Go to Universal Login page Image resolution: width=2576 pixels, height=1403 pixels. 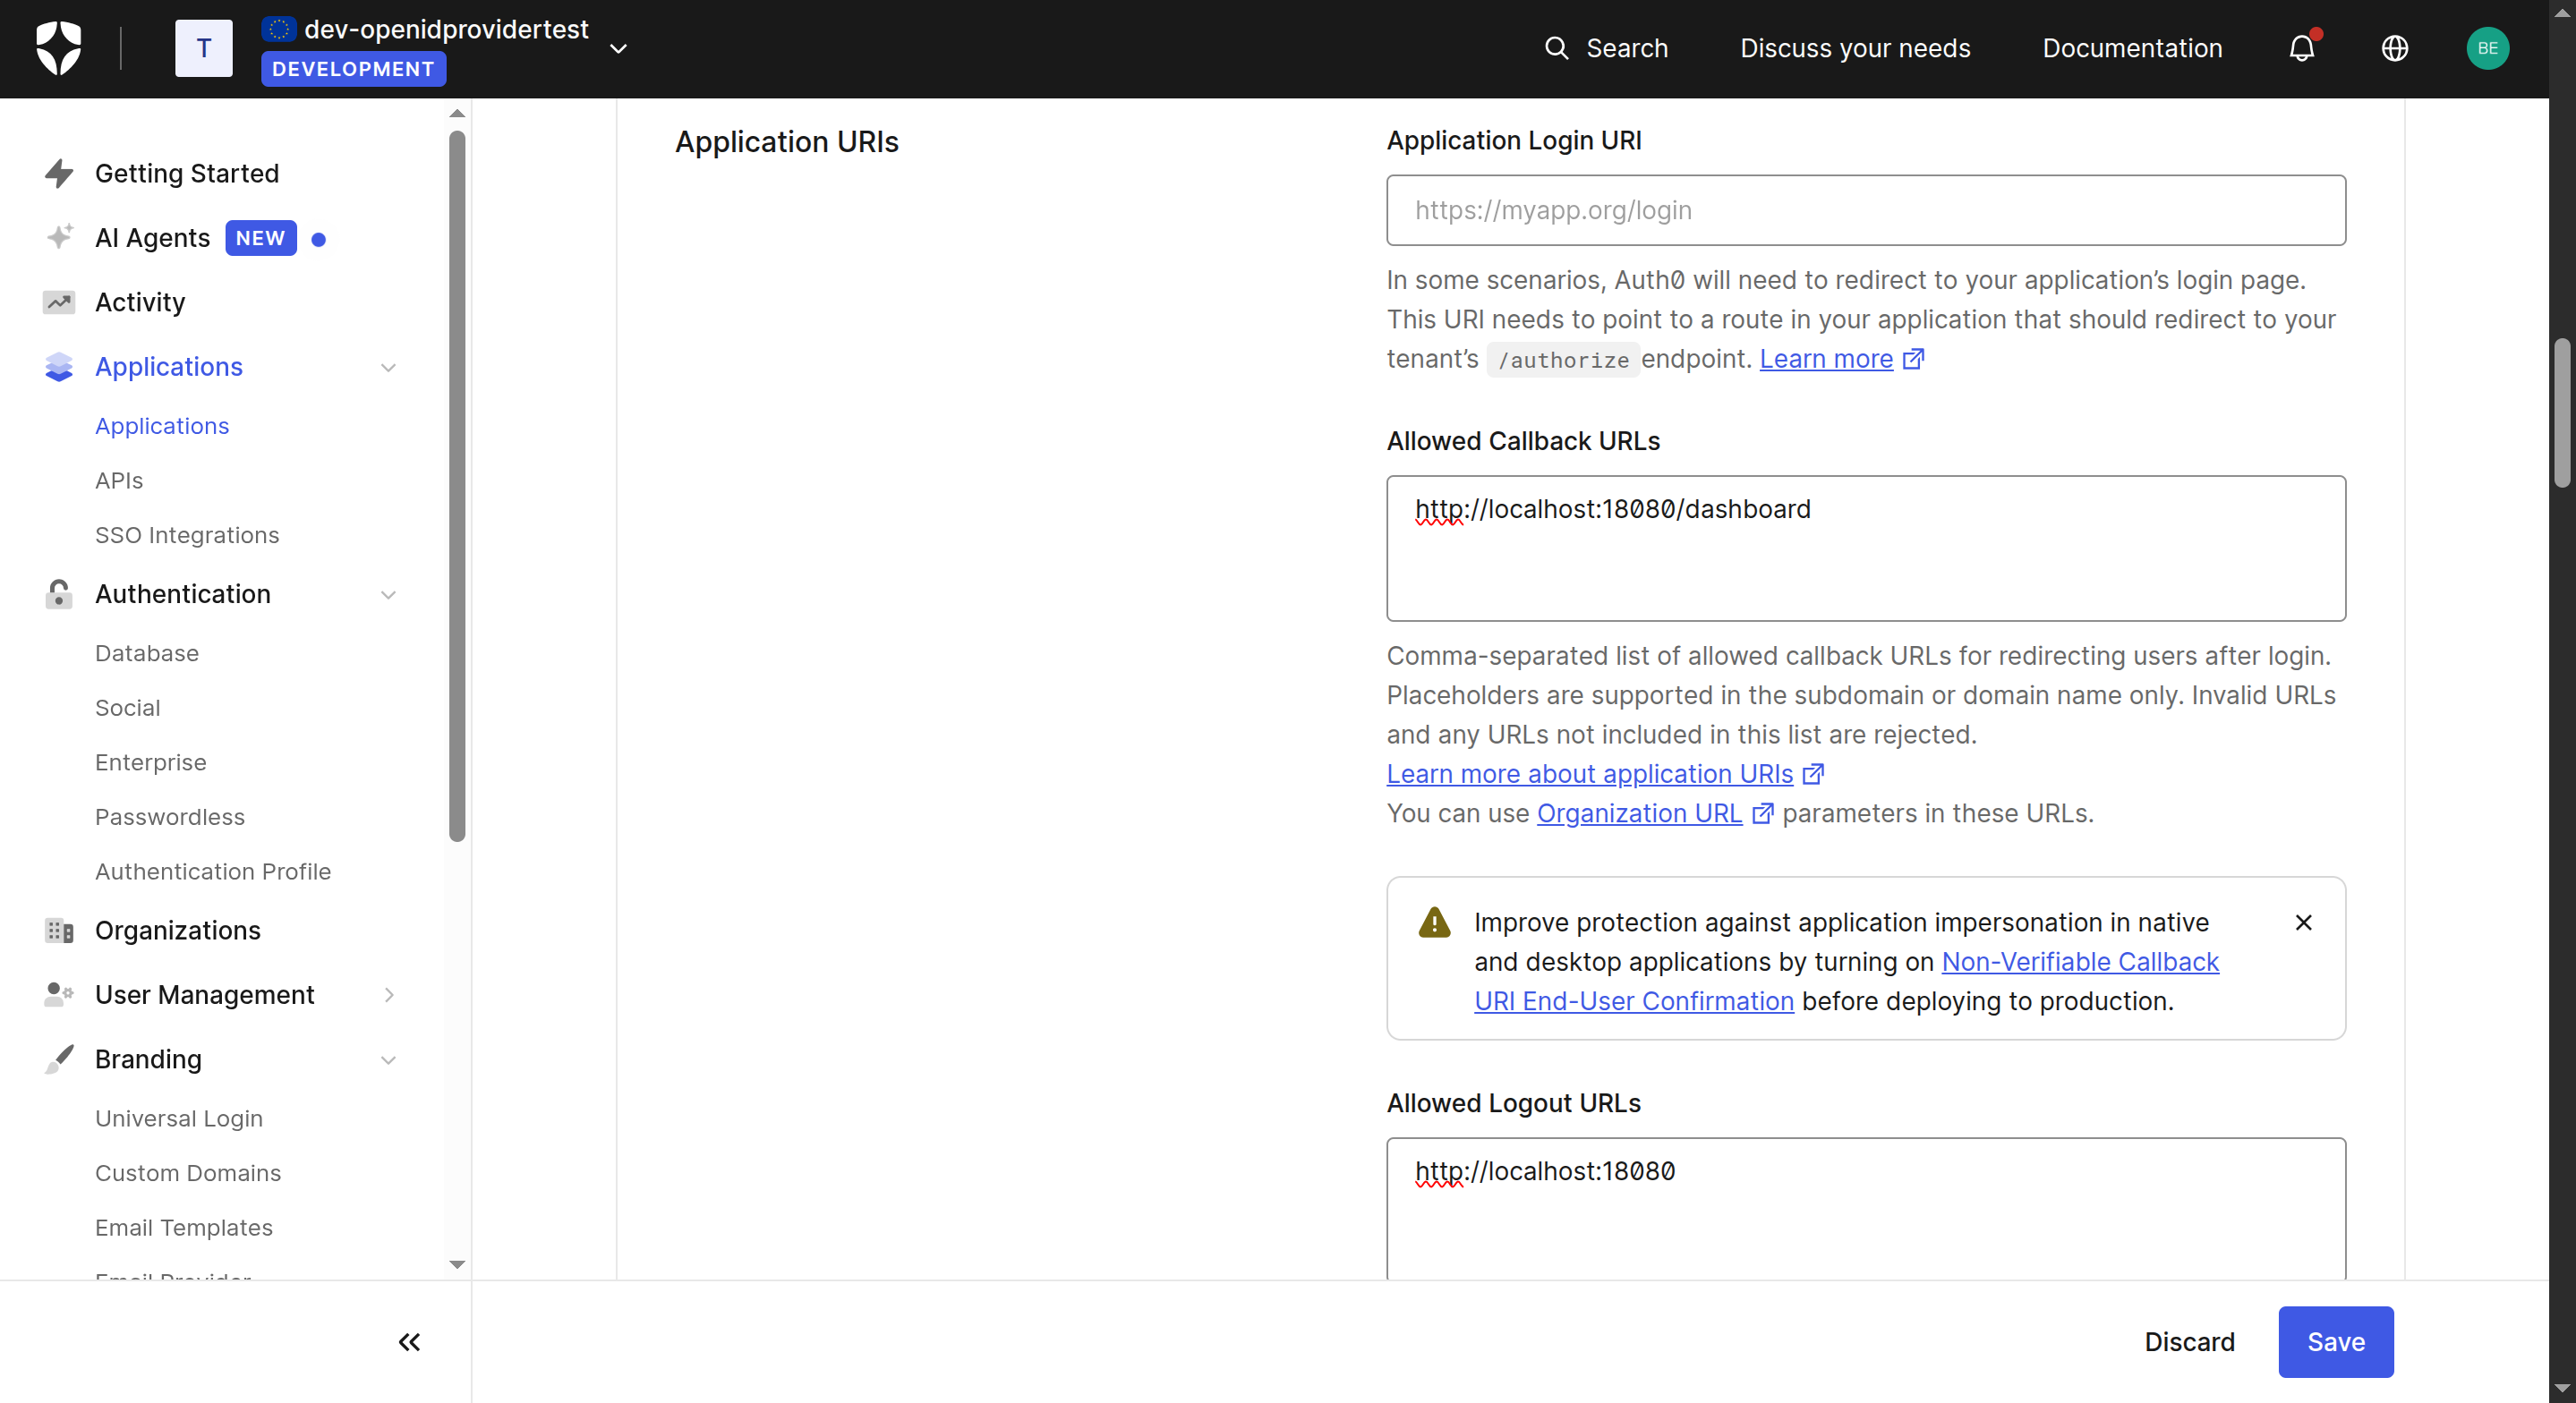(179, 1118)
